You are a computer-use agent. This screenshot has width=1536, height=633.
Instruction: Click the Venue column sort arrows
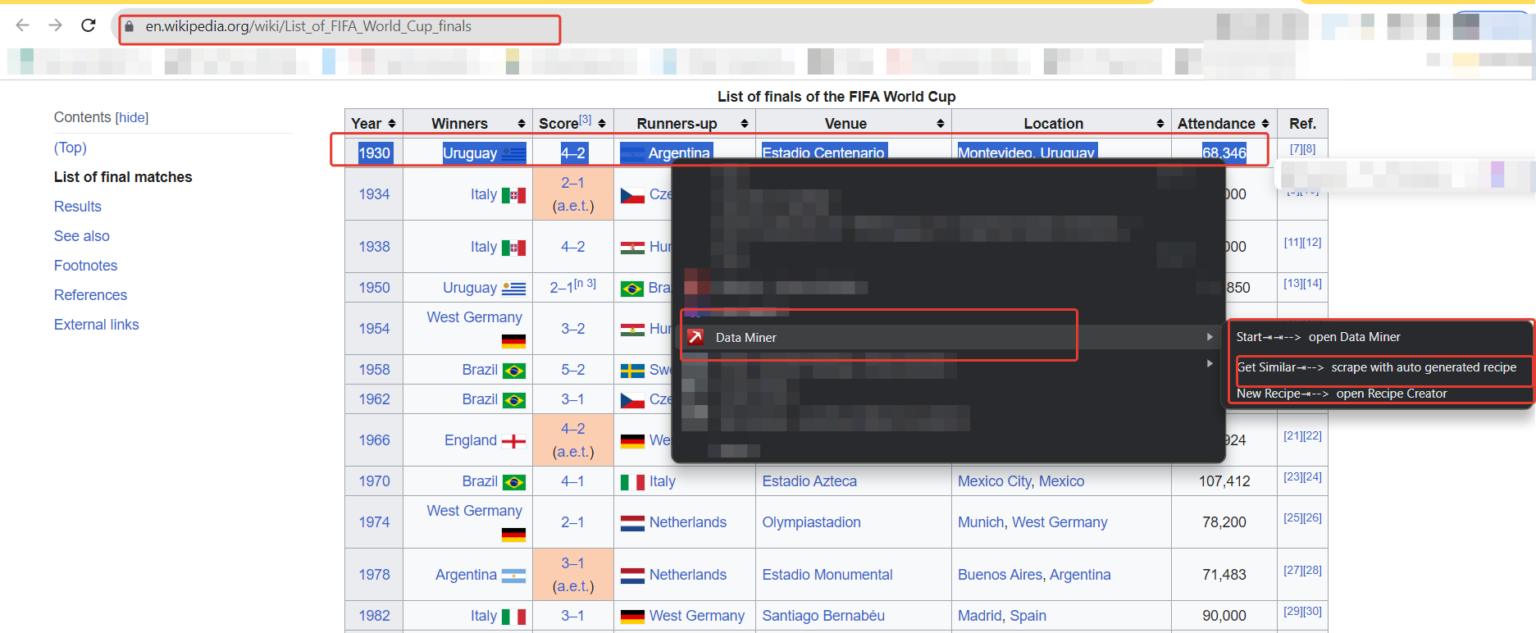[938, 123]
